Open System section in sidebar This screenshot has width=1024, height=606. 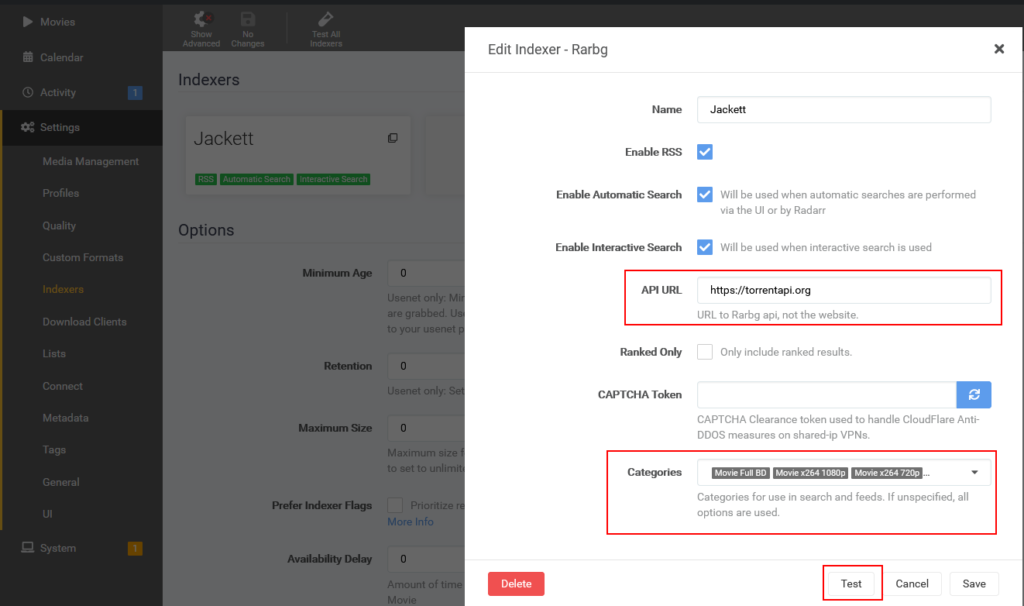click(57, 547)
